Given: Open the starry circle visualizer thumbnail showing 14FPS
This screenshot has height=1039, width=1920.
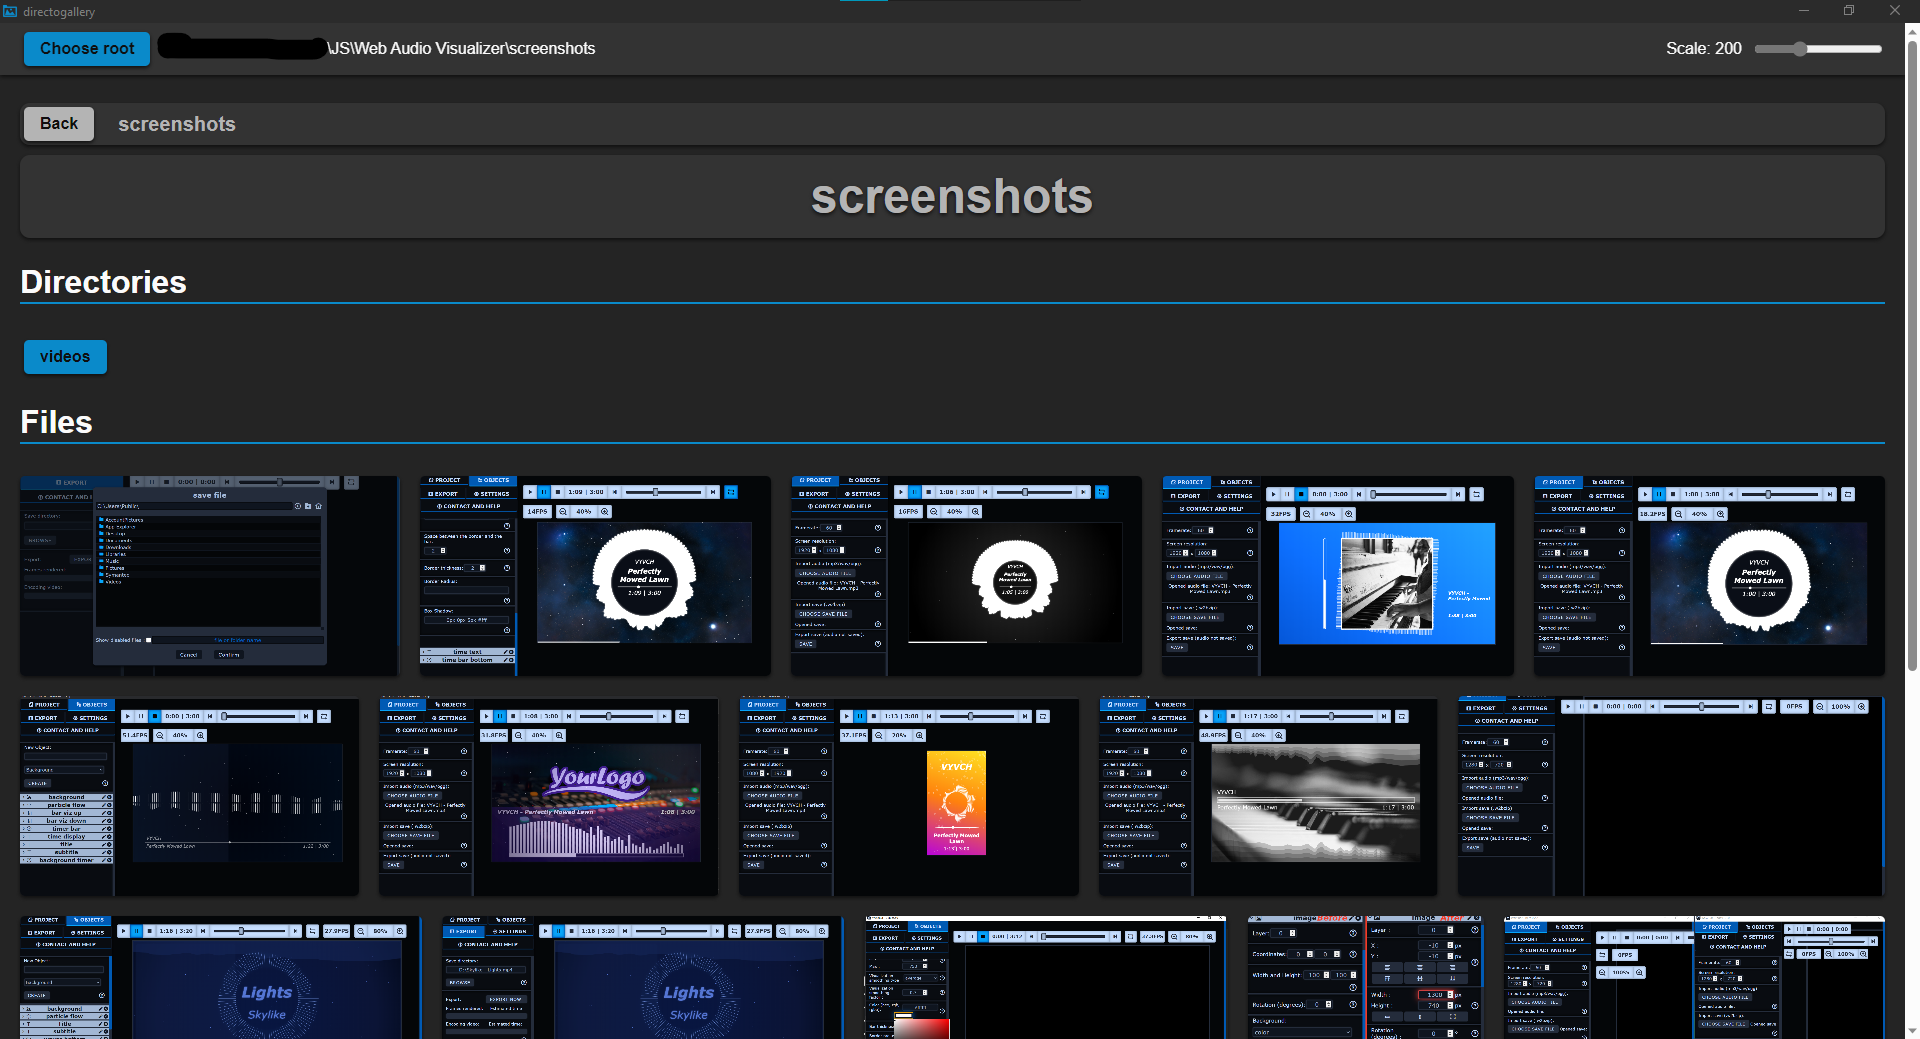Looking at the screenshot, I should pyautogui.click(x=595, y=575).
